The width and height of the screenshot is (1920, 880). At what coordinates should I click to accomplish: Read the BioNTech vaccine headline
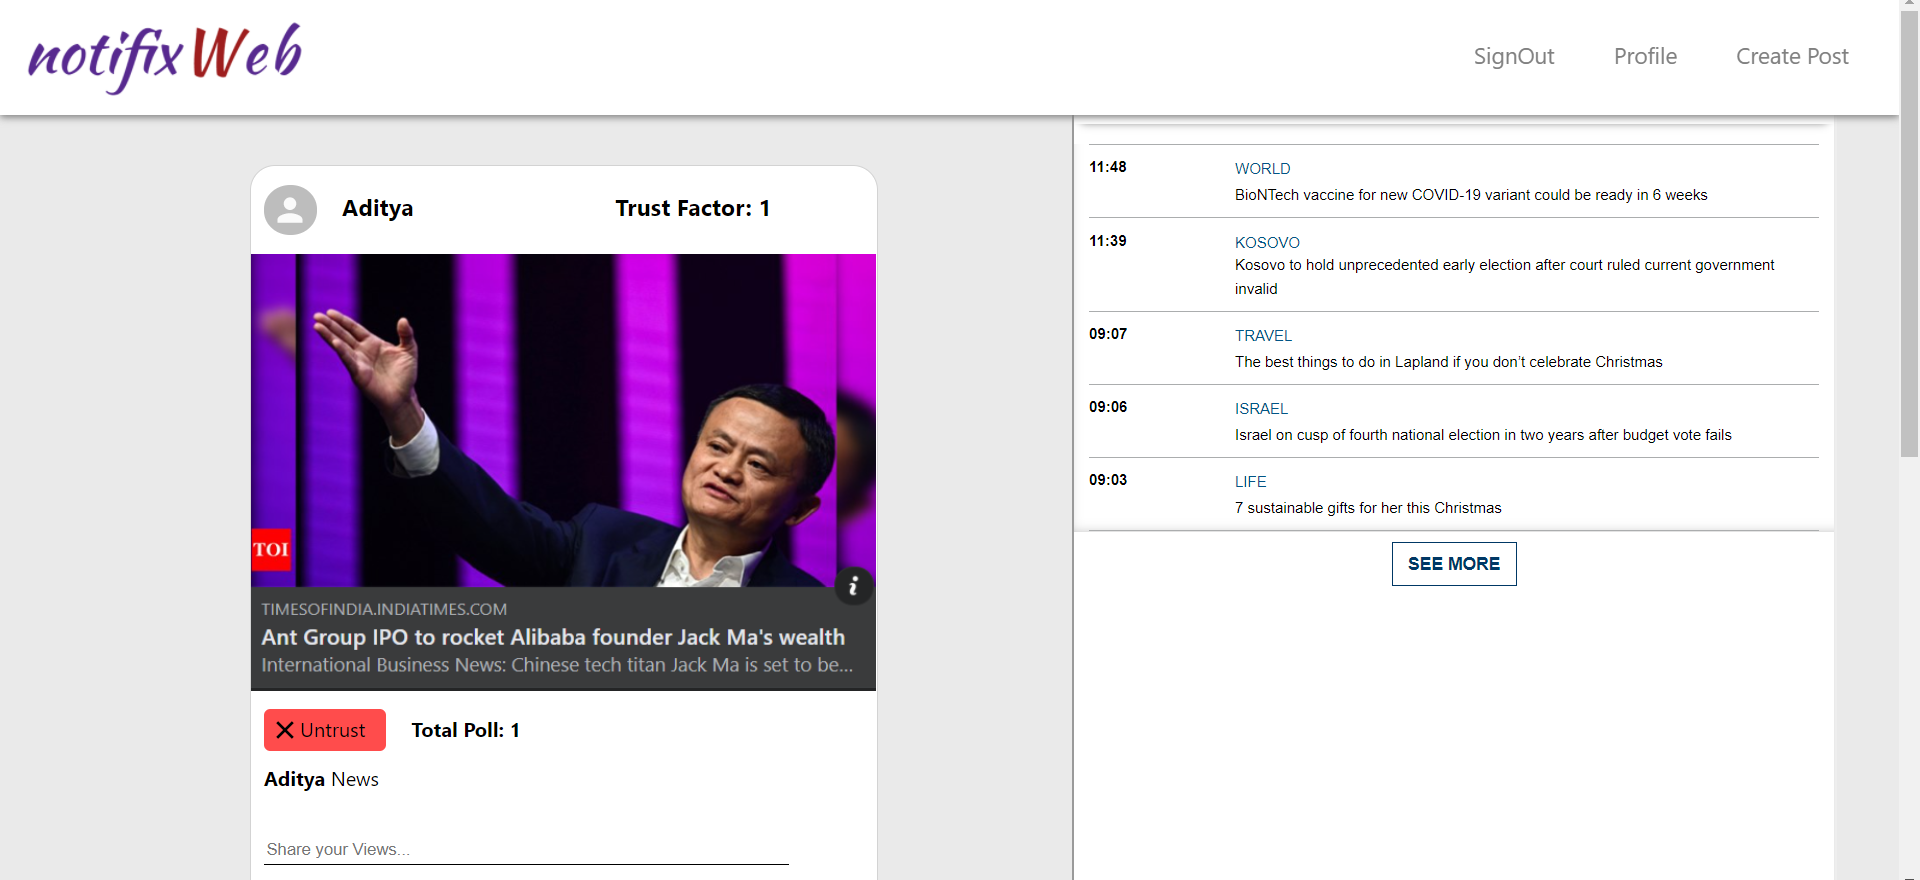(x=1470, y=195)
